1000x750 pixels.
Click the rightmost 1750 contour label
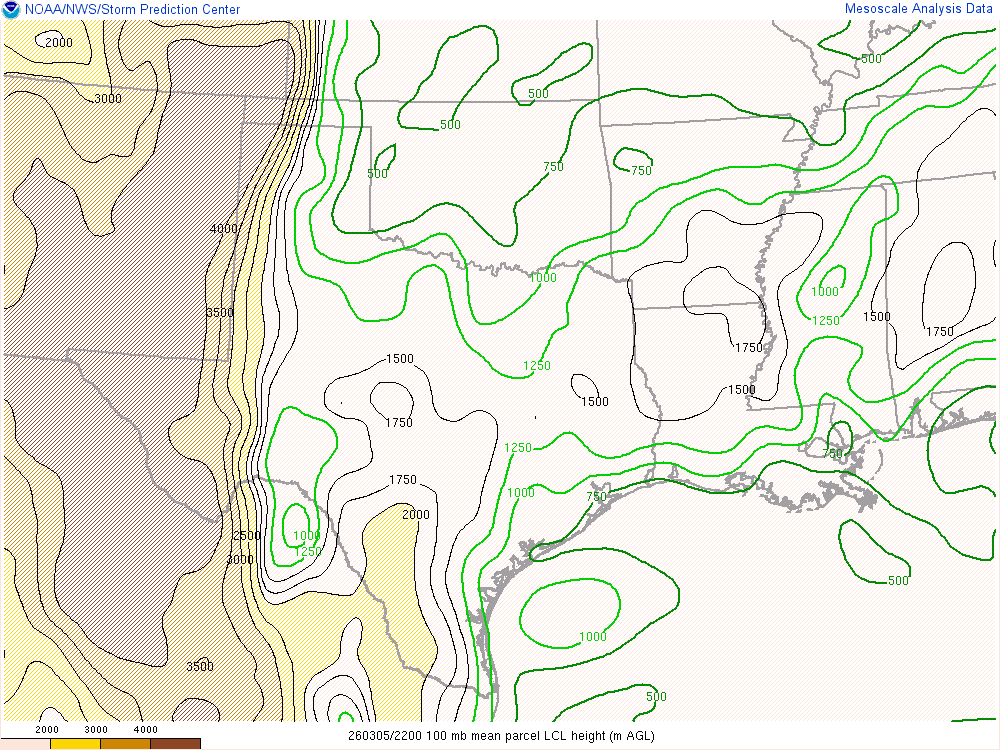[x=940, y=332]
